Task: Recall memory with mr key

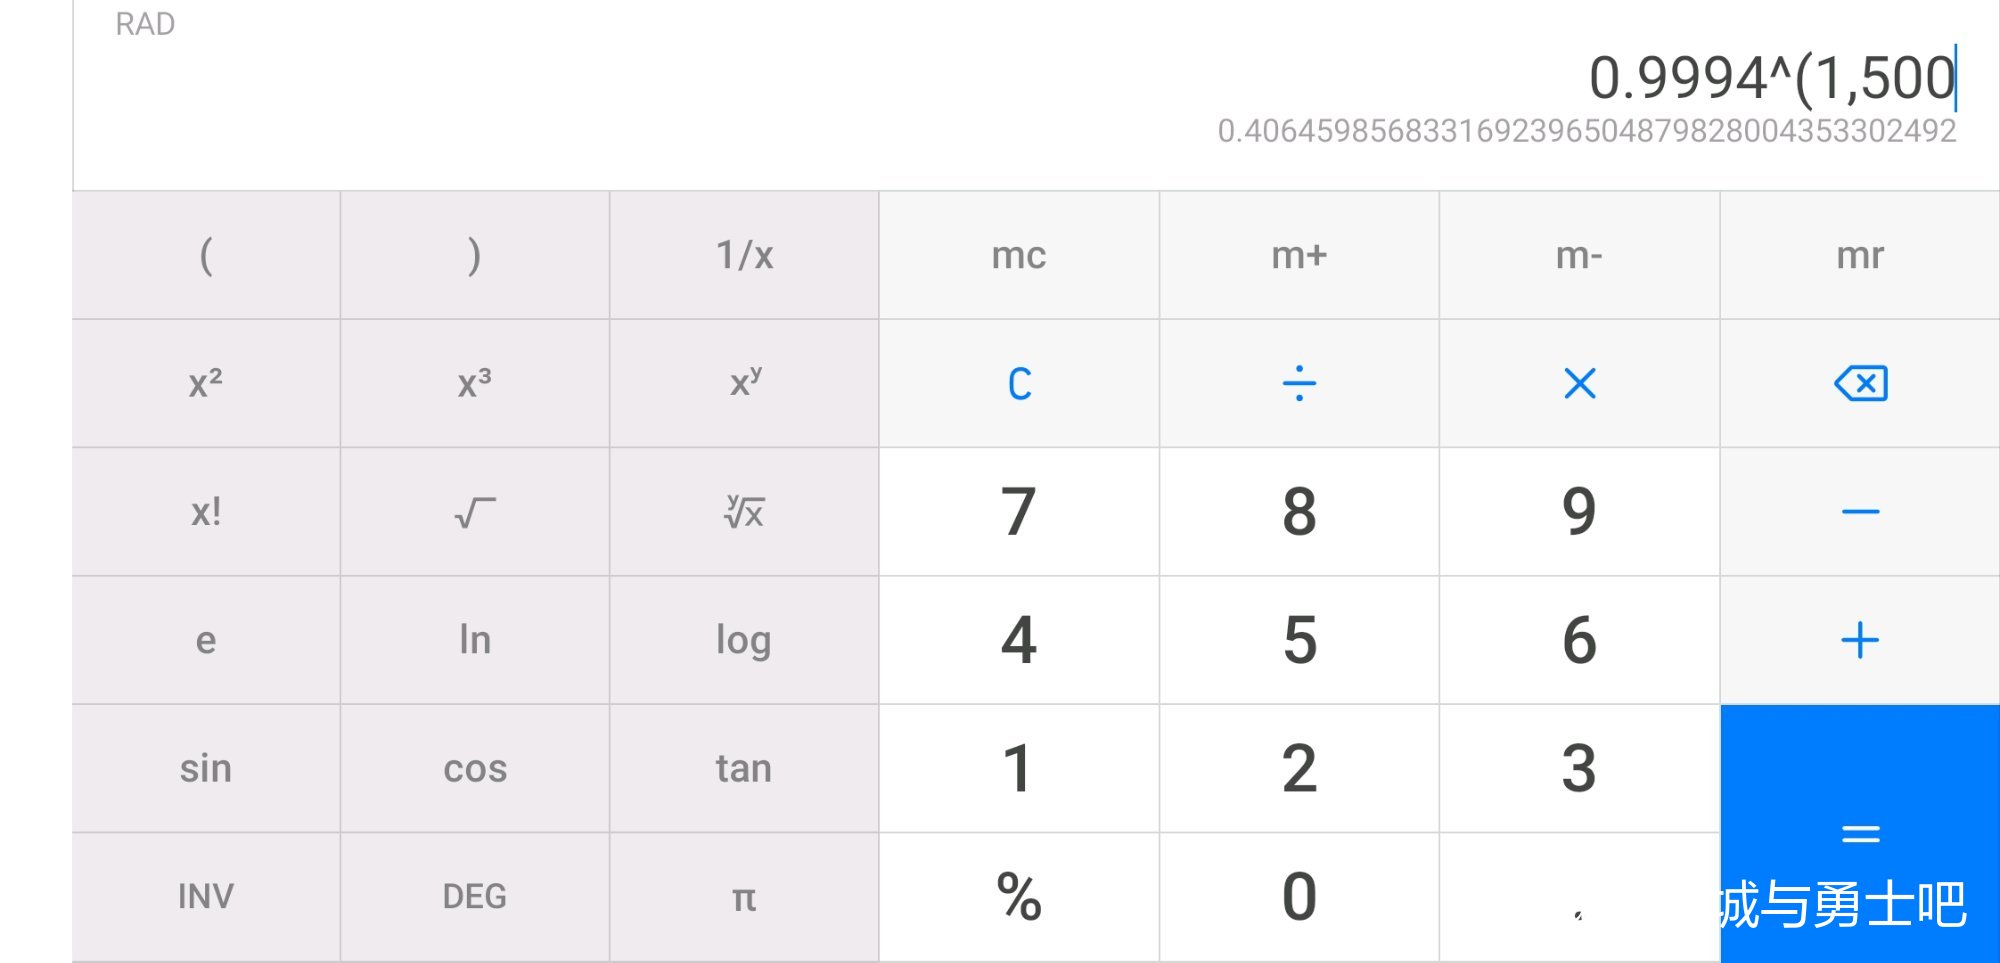Action: [1860, 255]
